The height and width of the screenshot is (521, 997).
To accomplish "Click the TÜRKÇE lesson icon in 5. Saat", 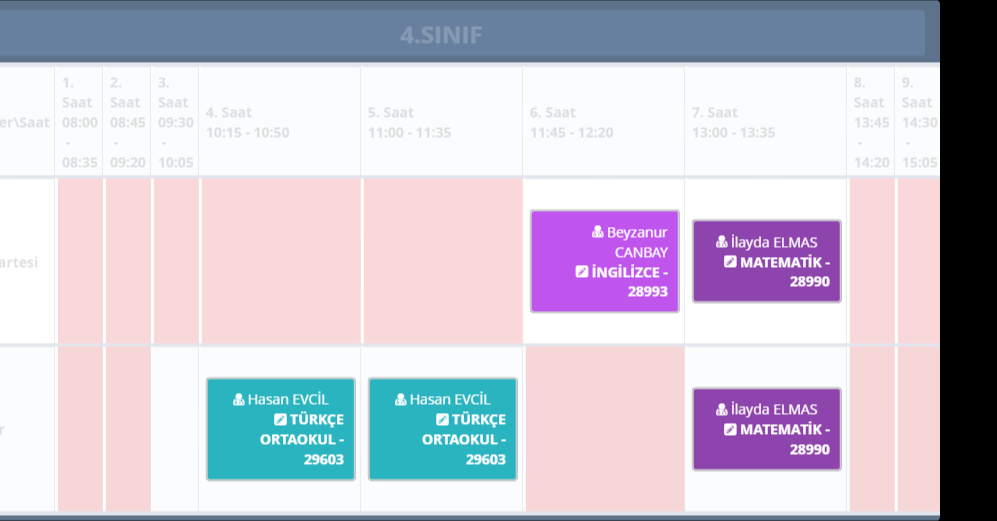I will coord(442,419).
